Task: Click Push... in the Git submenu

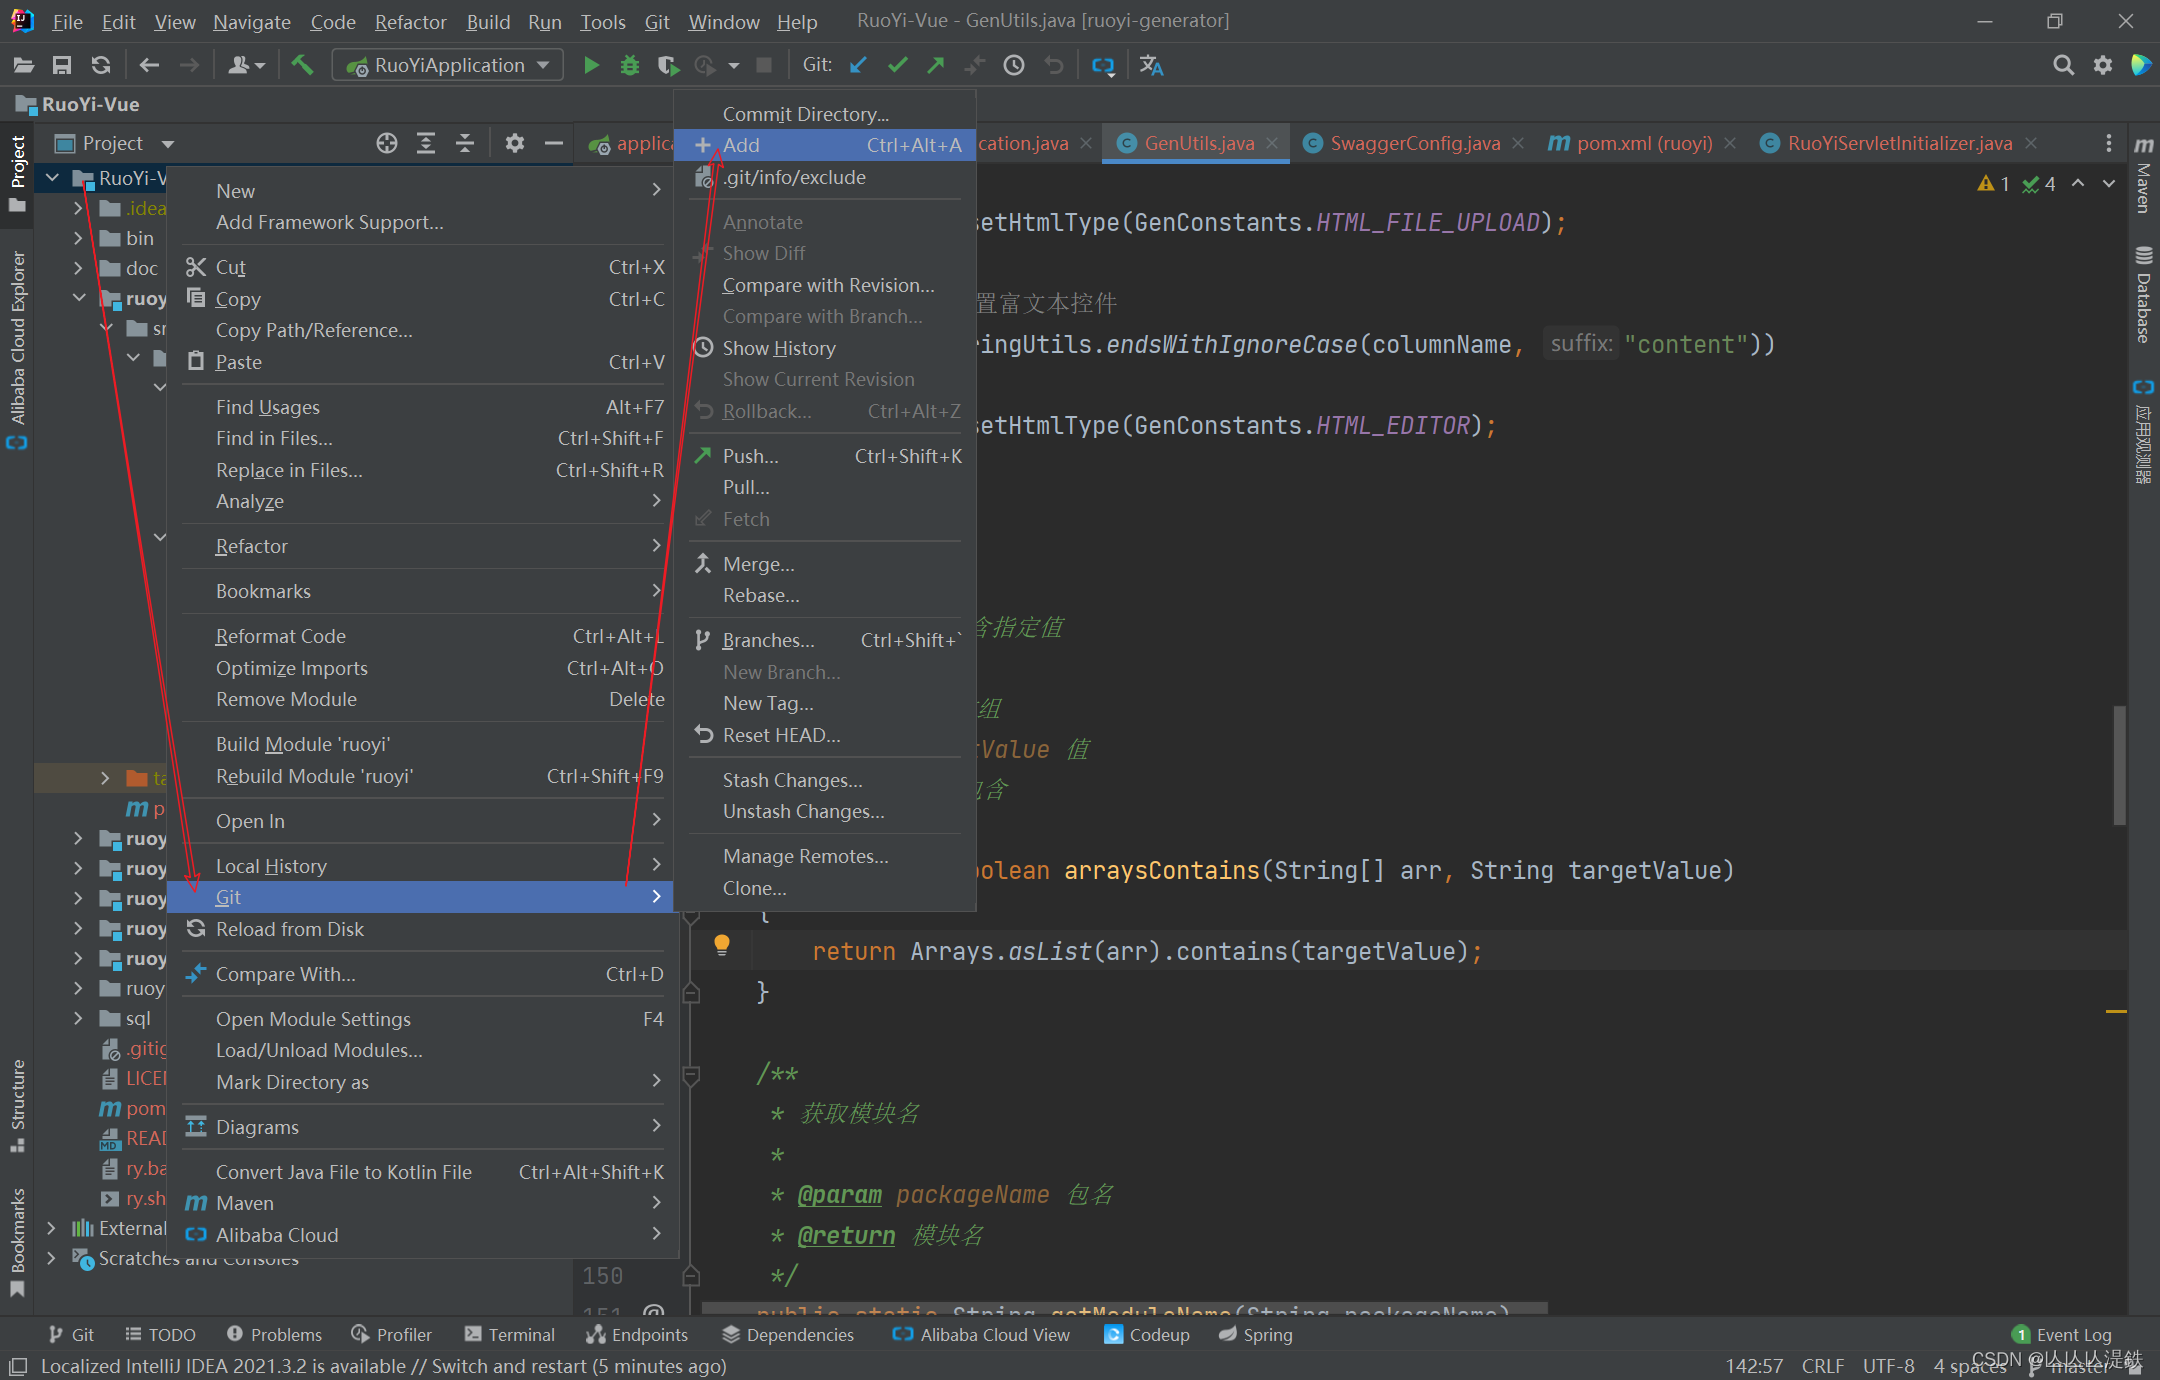Action: 750,456
